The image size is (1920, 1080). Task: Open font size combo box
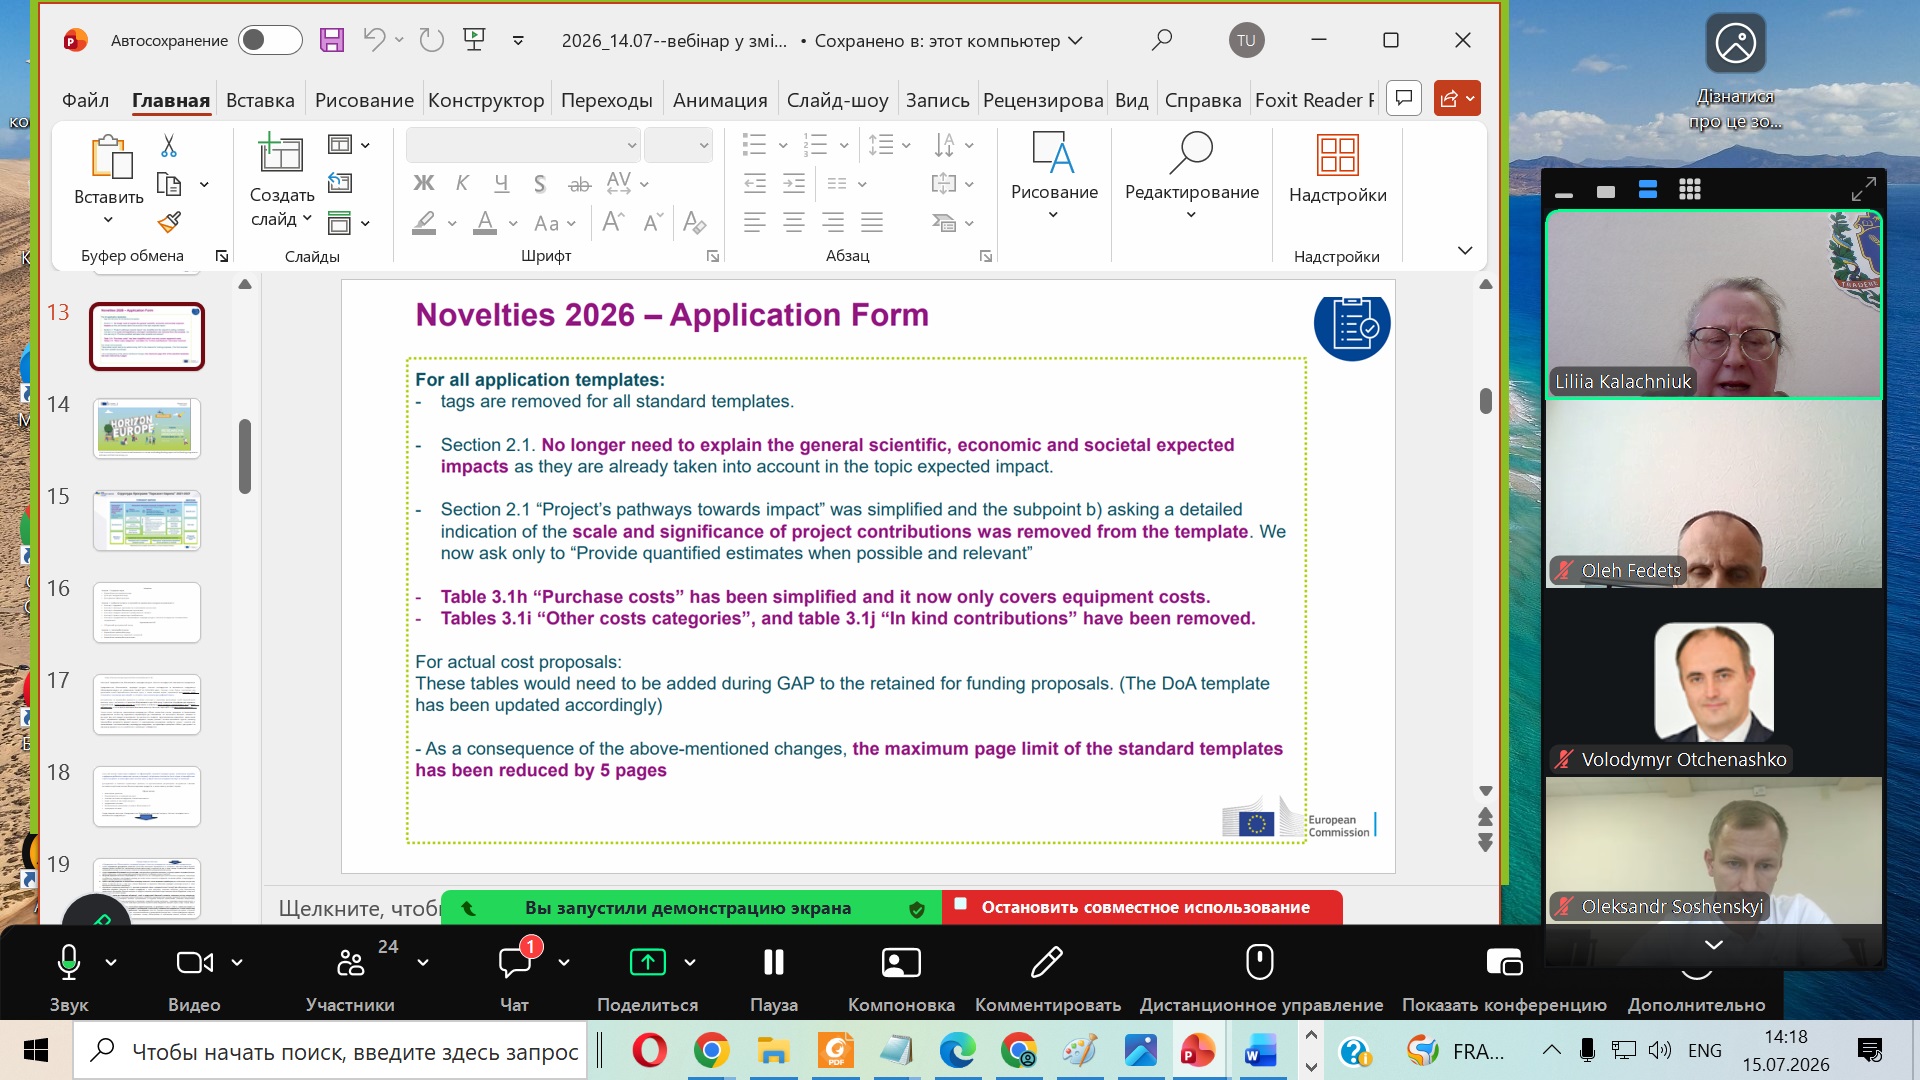coord(678,145)
